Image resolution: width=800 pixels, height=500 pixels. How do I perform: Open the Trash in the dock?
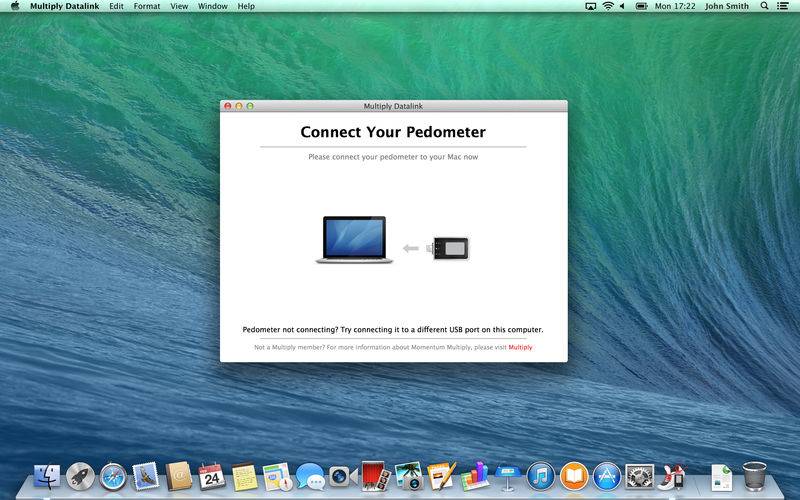click(755, 477)
